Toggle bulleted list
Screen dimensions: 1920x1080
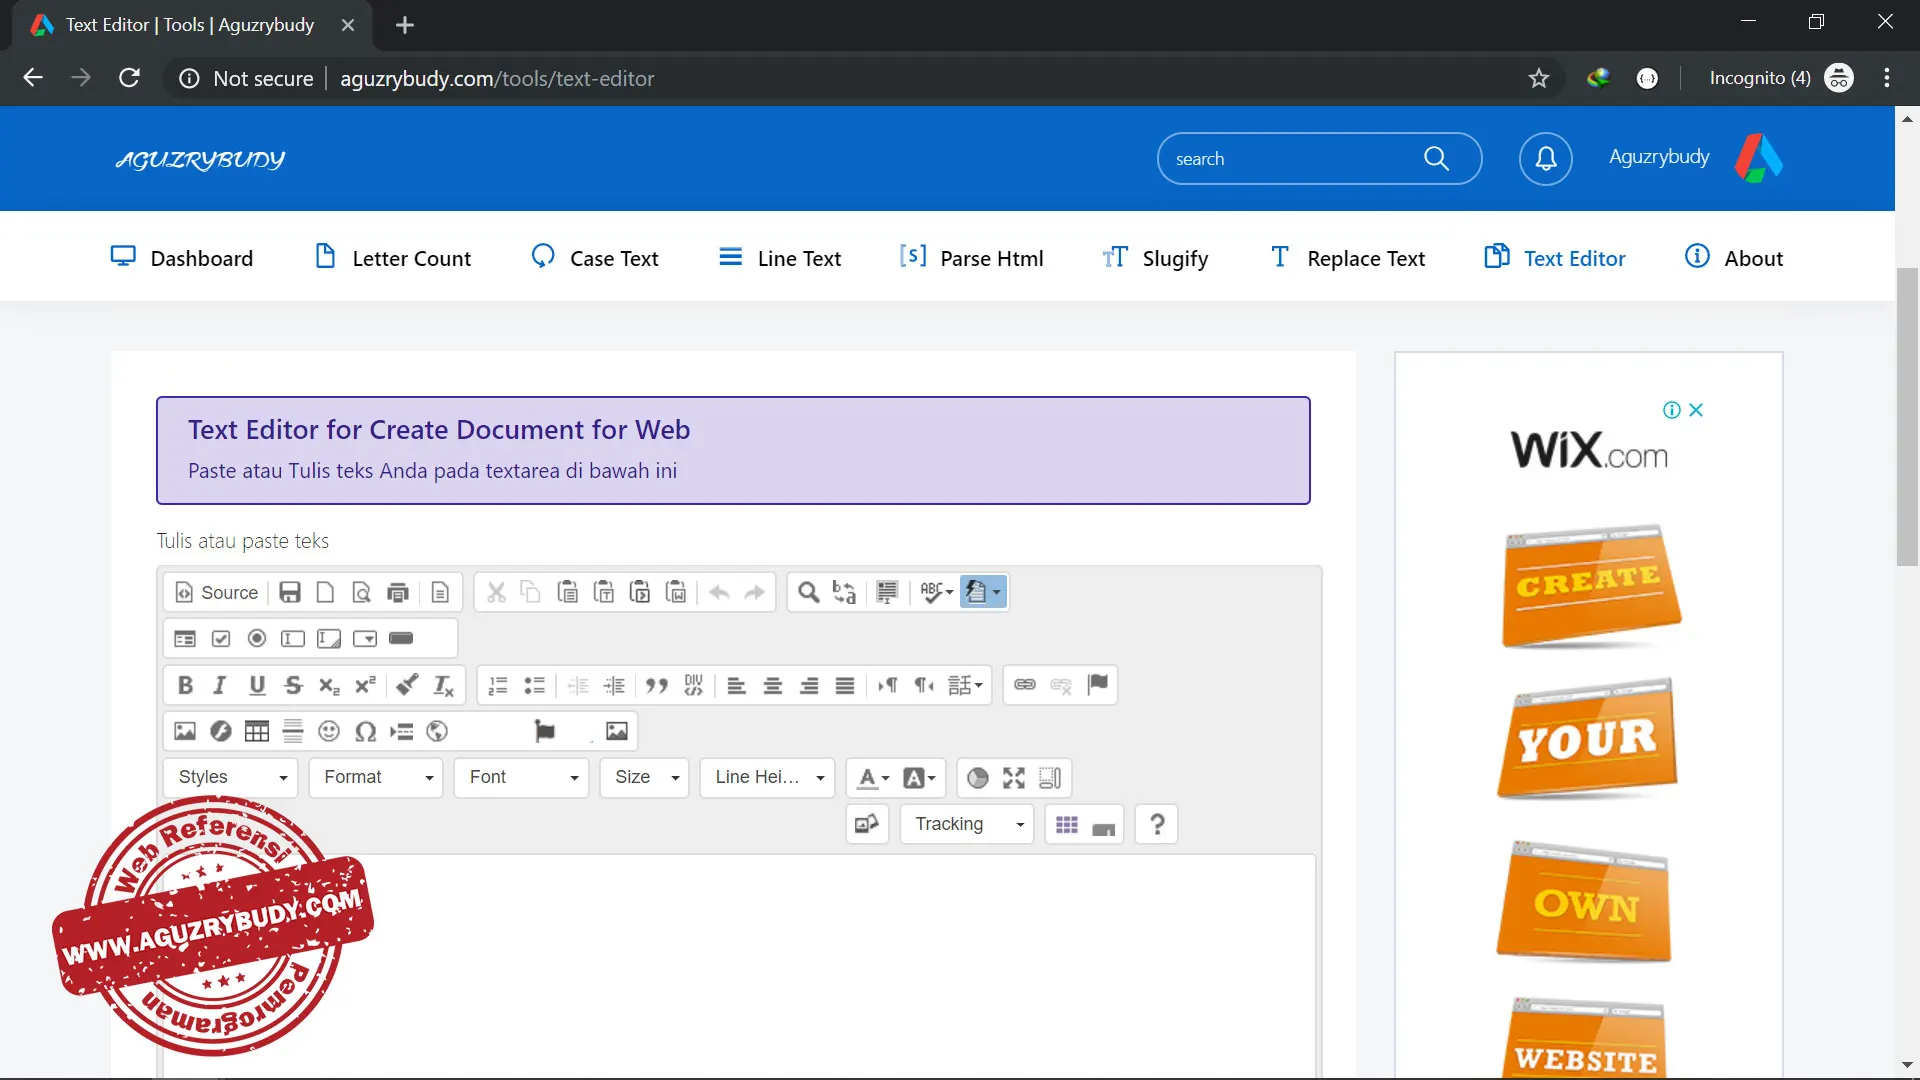tap(534, 685)
